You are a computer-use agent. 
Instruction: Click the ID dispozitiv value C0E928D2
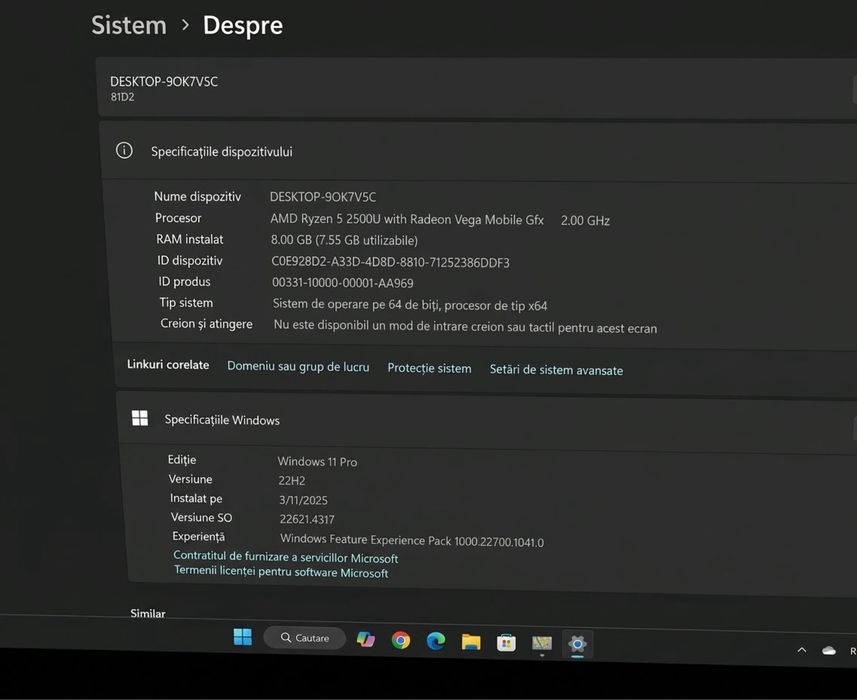[x=390, y=262]
